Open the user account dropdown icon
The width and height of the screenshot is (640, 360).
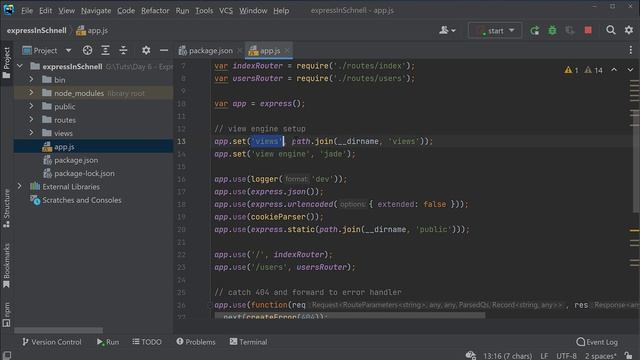tap(447, 30)
